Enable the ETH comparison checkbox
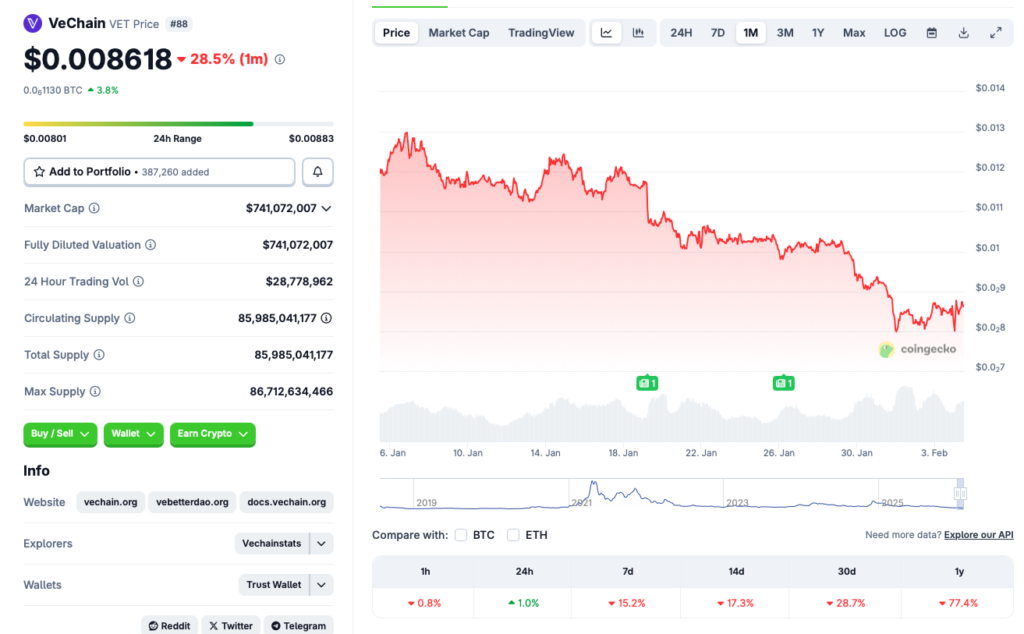Screen dimensions: 1024x634 click(513, 534)
